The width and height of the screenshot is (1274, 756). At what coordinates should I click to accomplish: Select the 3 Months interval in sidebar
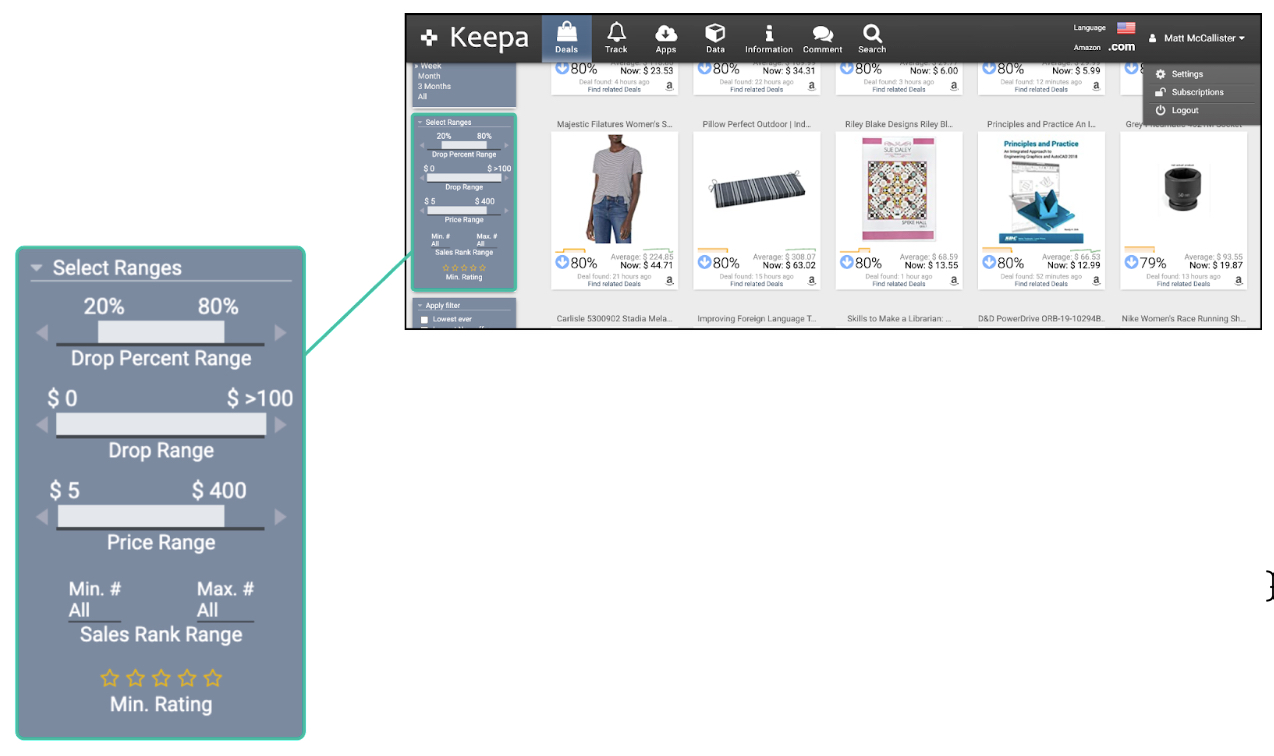434,86
